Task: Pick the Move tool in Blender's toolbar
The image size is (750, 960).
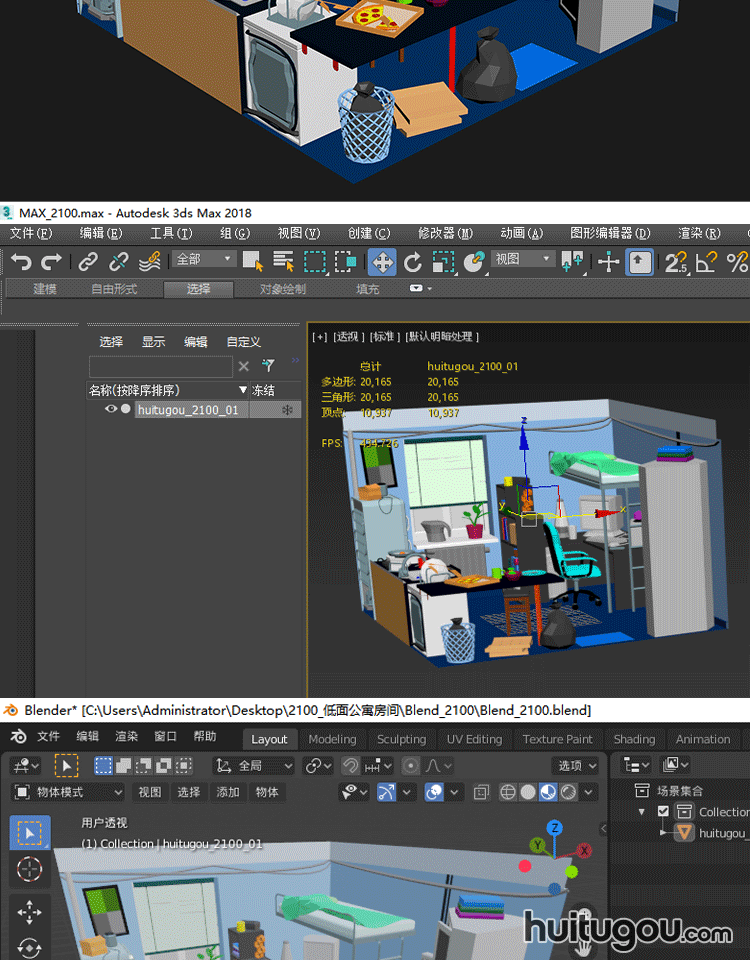Action: (x=30, y=911)
